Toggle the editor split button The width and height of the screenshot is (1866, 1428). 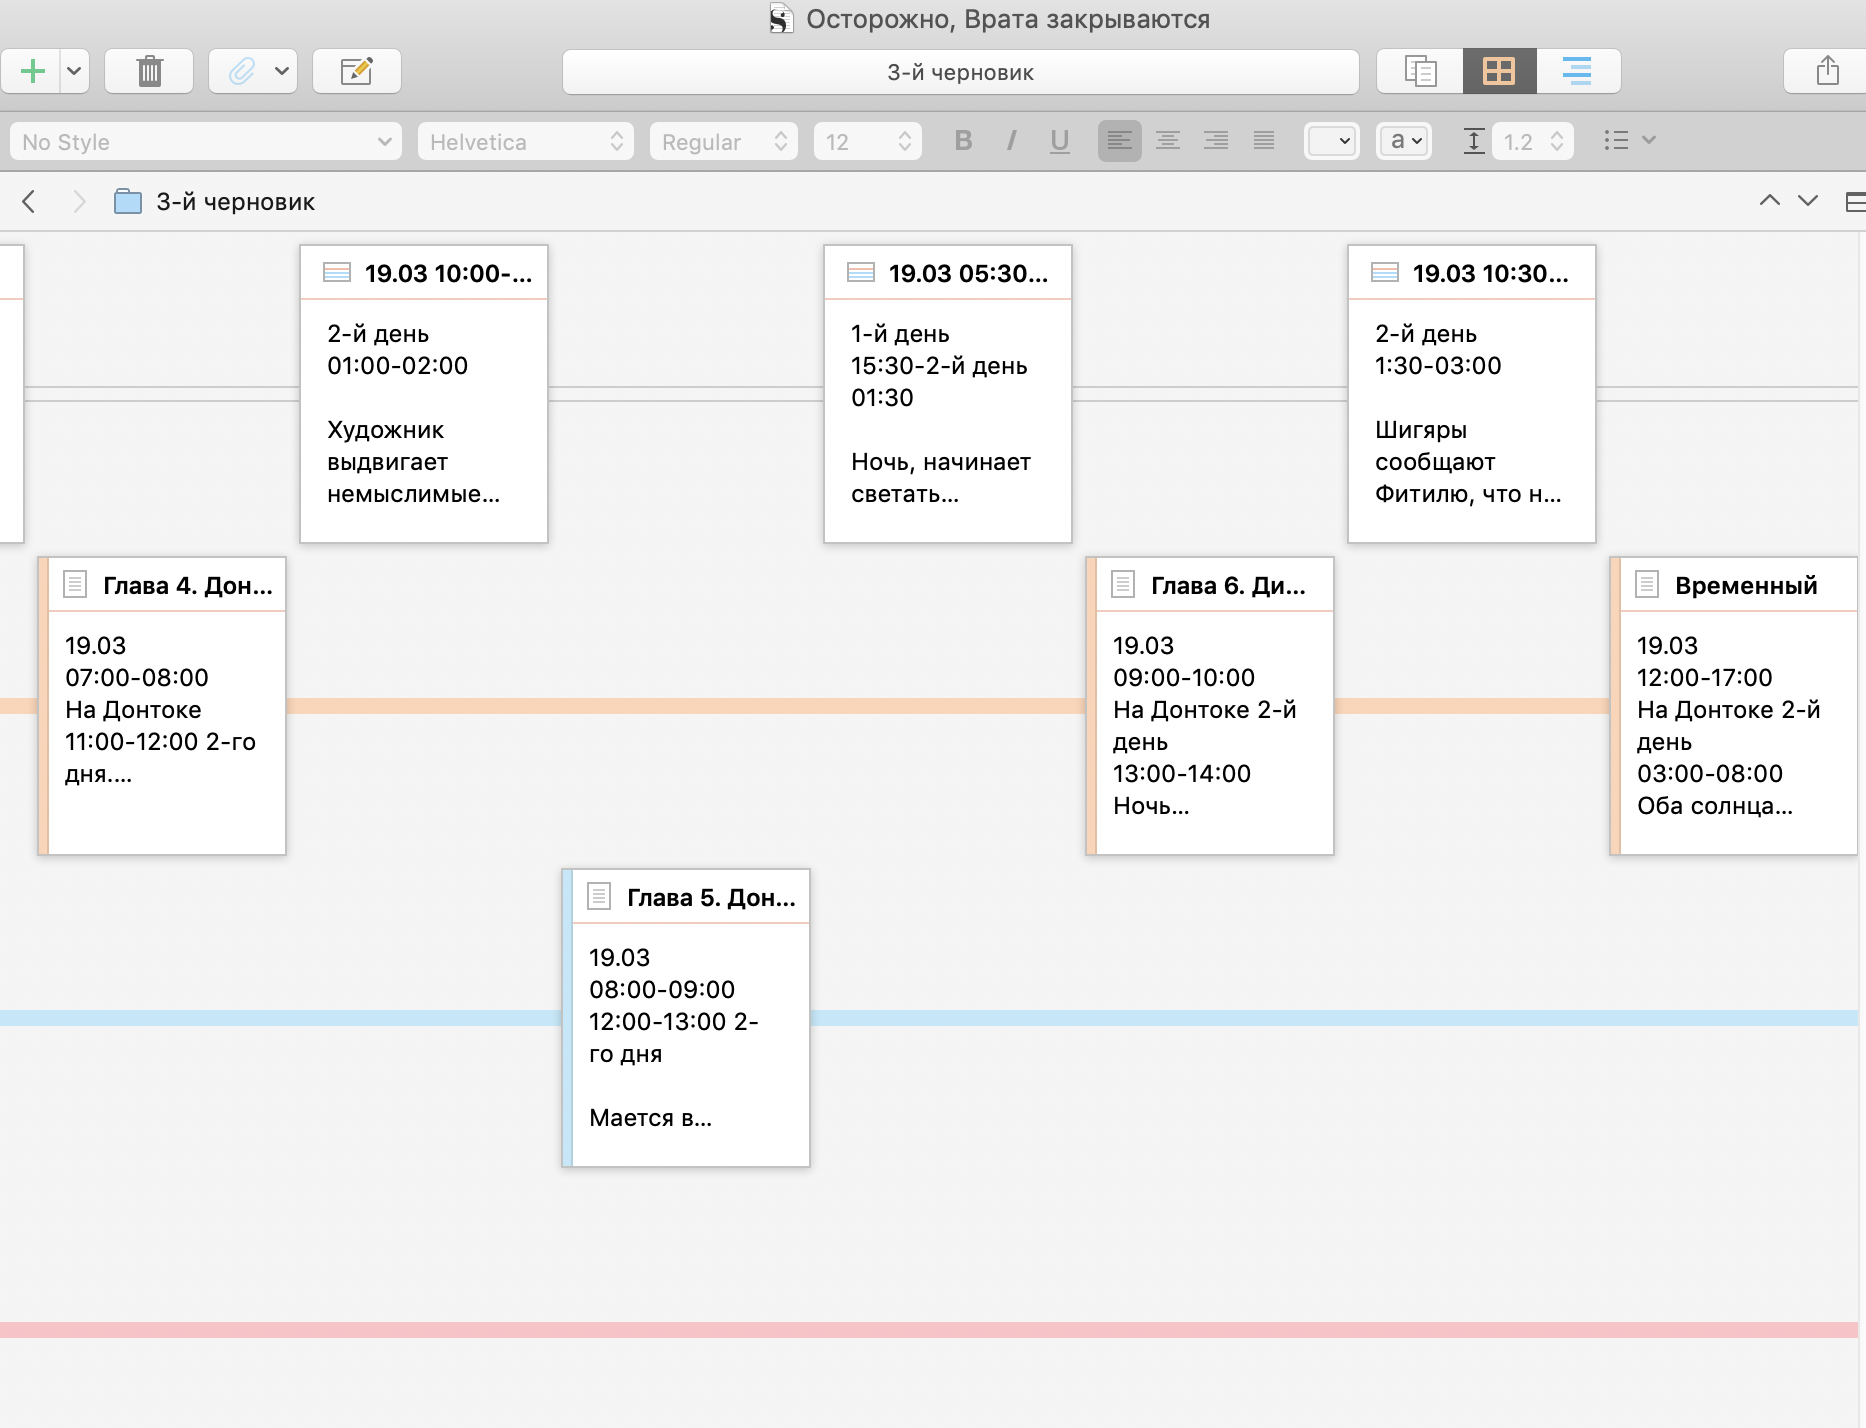pos(1854,202)
